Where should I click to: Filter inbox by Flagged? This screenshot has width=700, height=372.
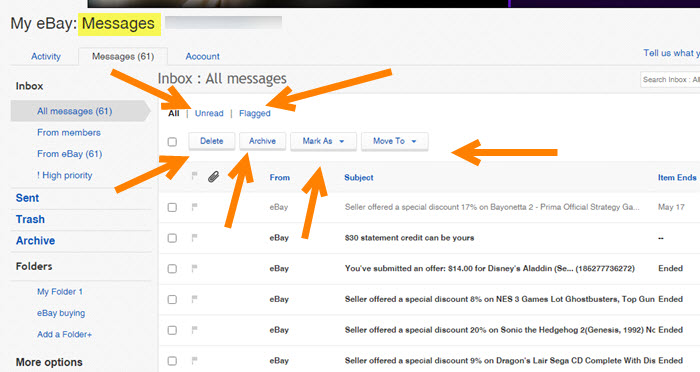(x=254, y=113)
